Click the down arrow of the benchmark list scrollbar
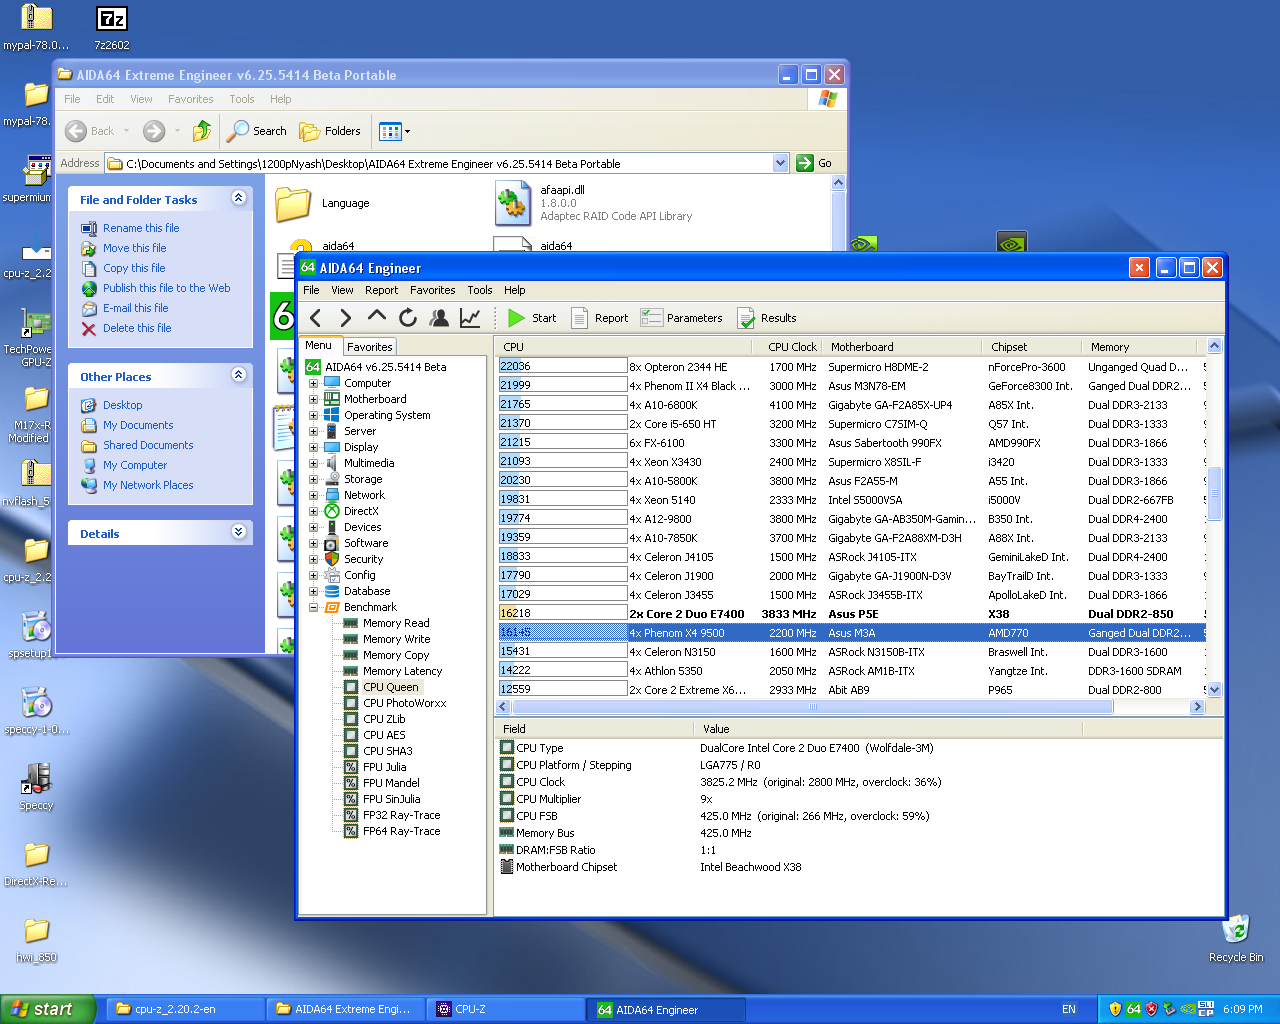The image size is (1280, 1024). [1214, 689]
